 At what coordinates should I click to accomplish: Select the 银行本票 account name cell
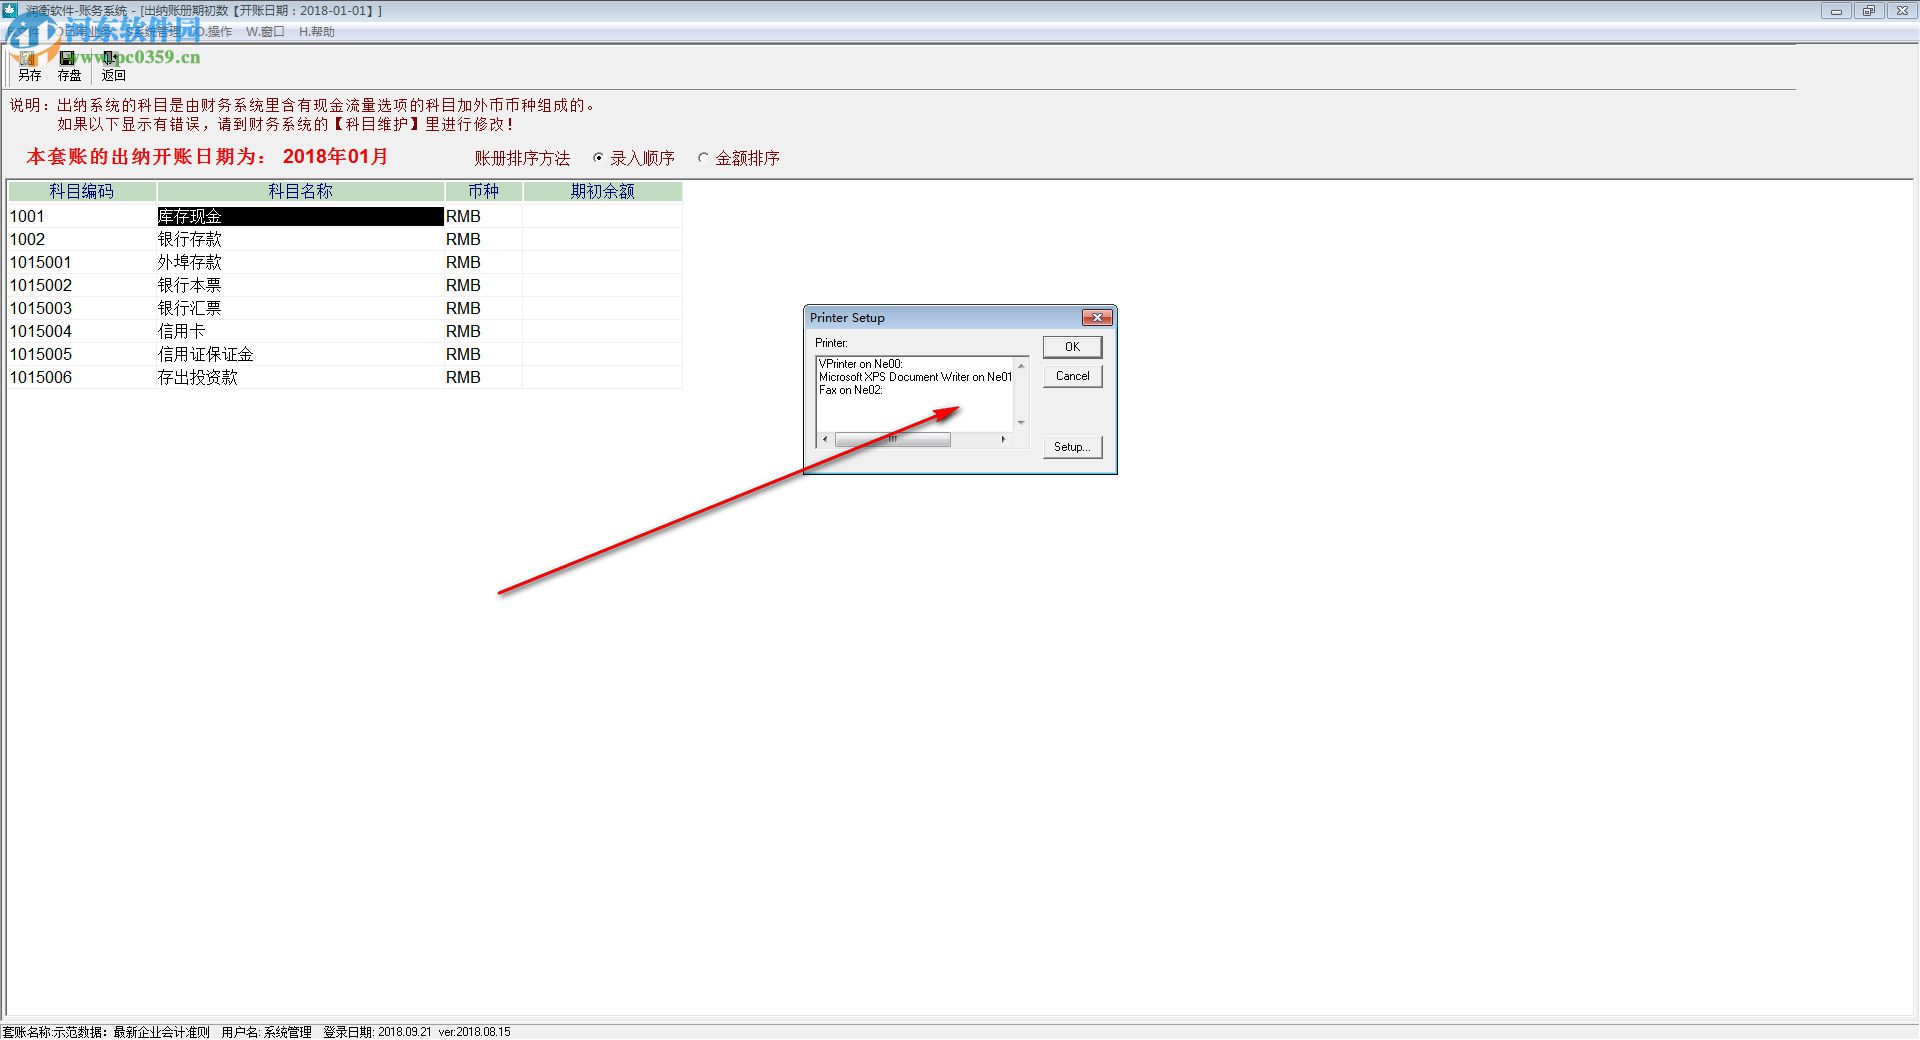300,285
